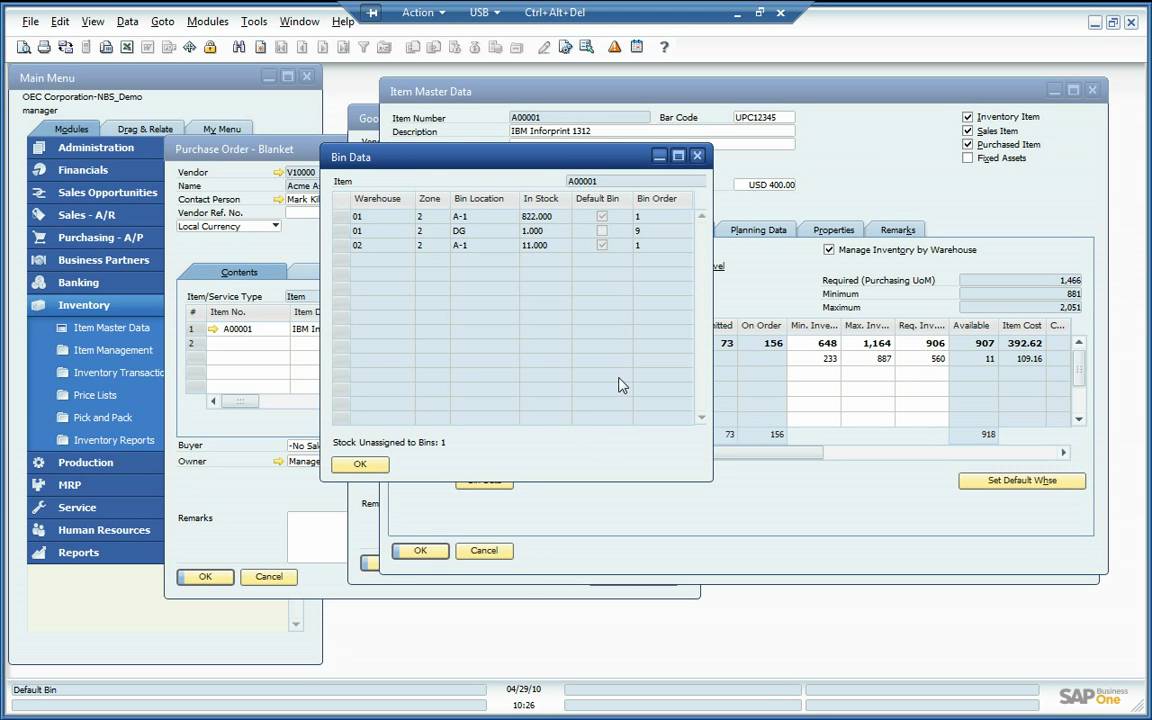Uncheck the Sales Item checkbox

(x=967, y=131)
